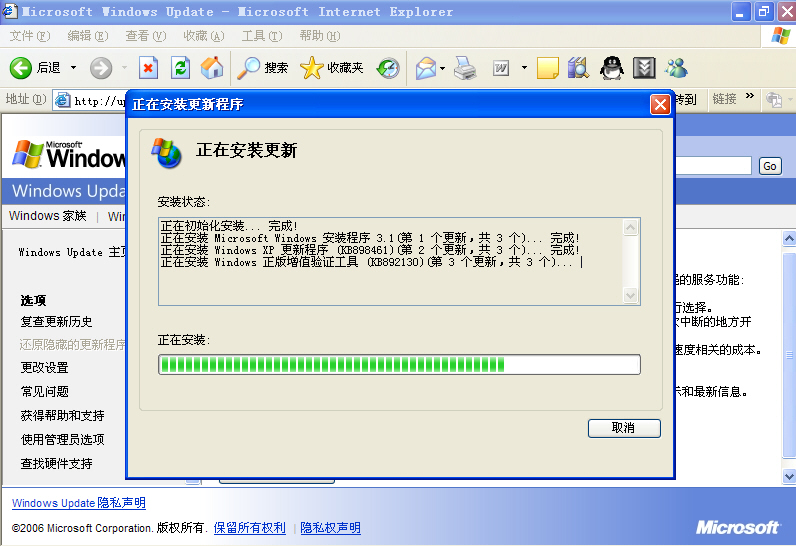This screenshot has height=546, width=796.
Task: Click Windows 家族 link
Action: [48, 216]
